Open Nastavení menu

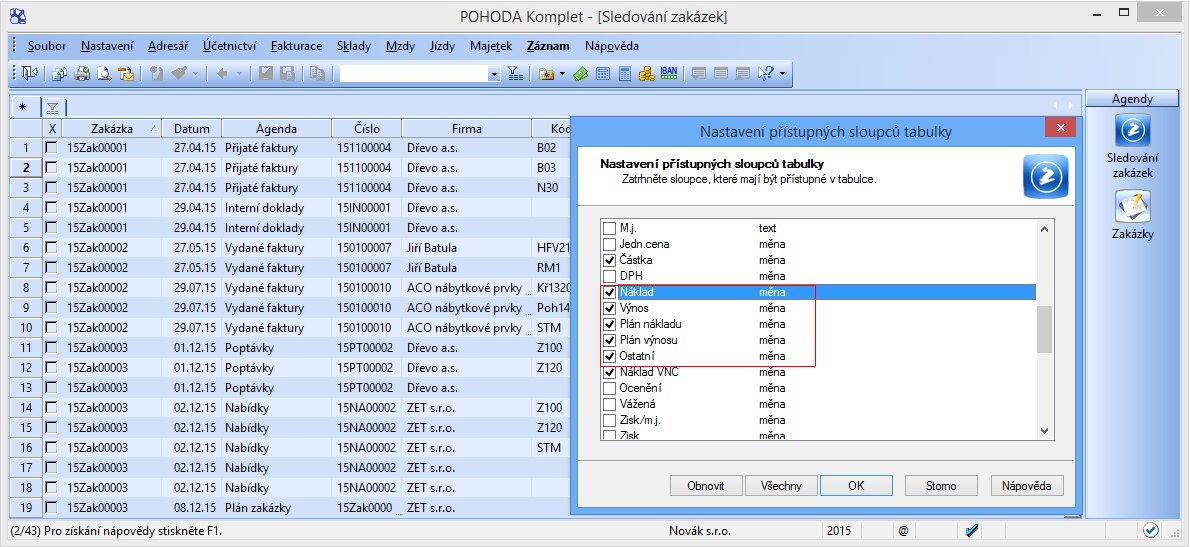coord(107,46)
